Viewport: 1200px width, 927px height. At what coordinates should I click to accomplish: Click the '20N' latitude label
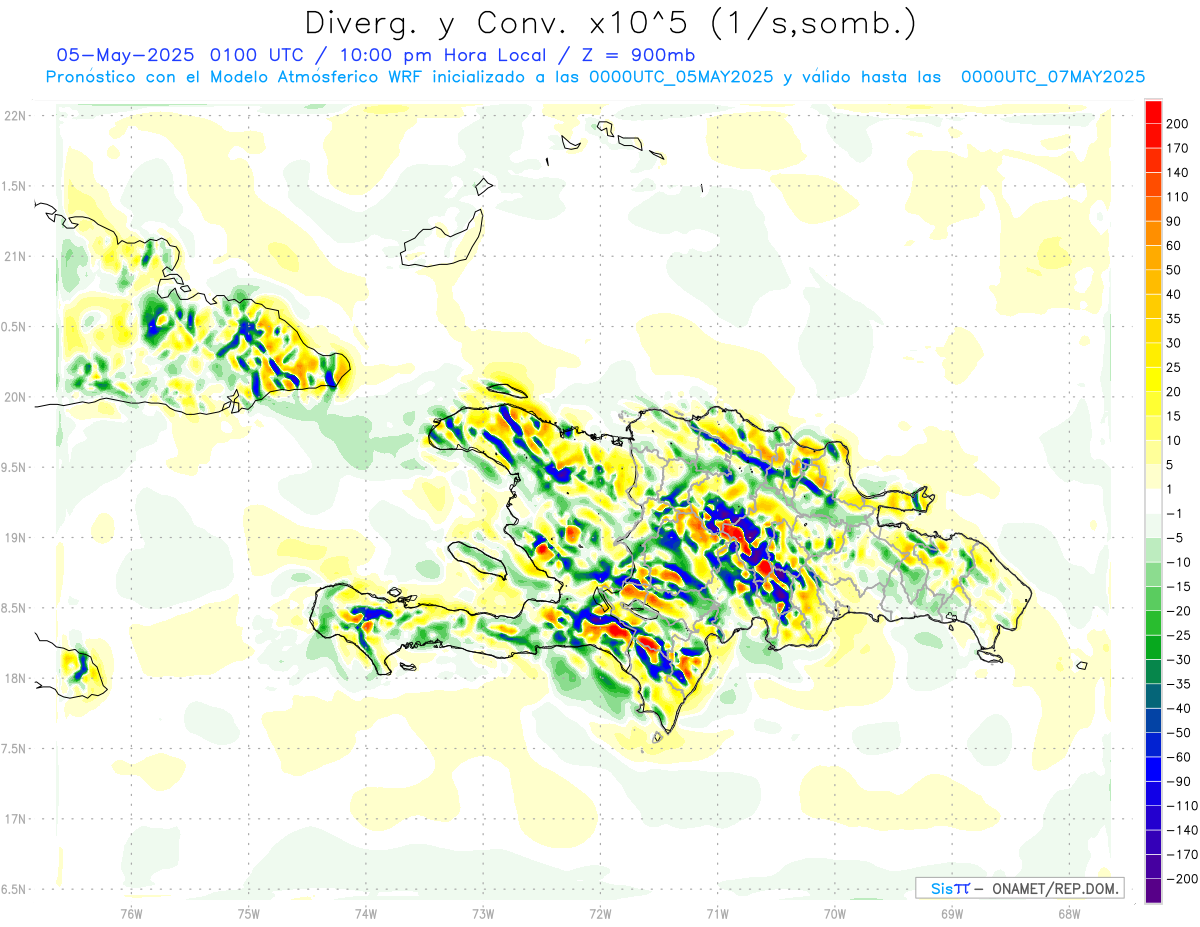click(x=15, y=397)
